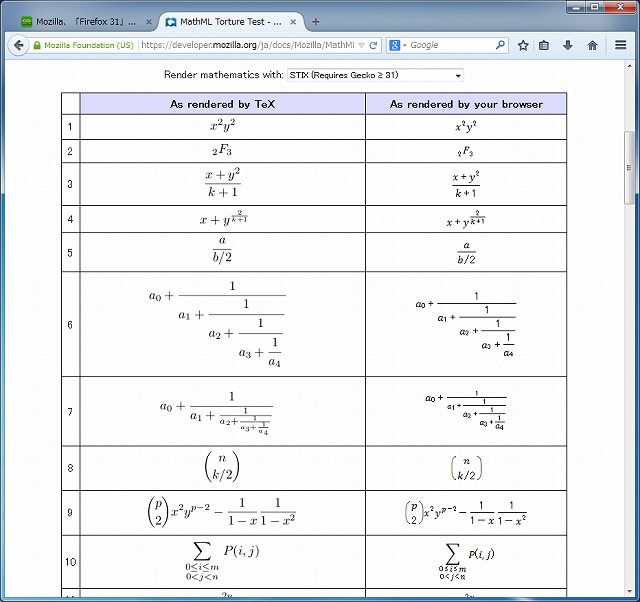
Task: Click the TeX-rendered sum formula in row 10
Action: click(222, 561)
